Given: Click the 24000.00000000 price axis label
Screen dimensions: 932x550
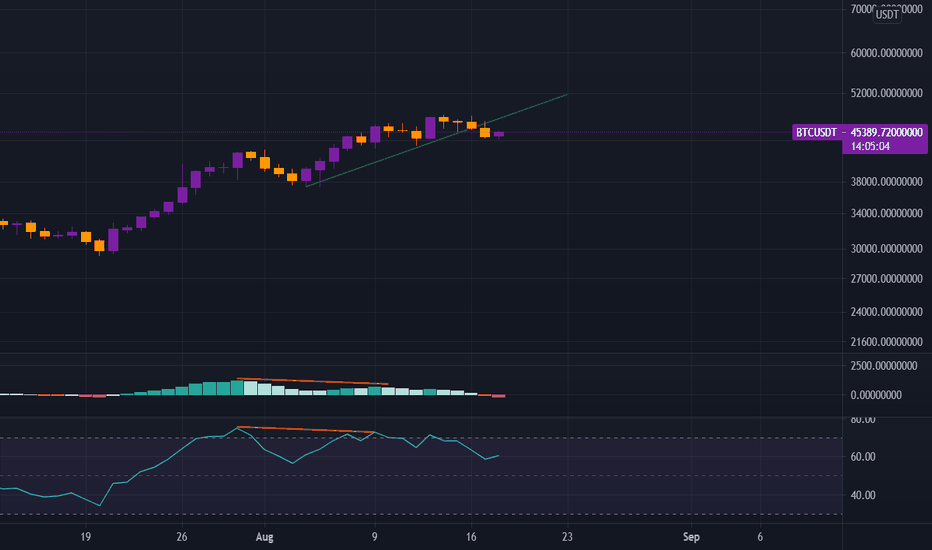Looking at the screenshot, I should click(886, 312).
